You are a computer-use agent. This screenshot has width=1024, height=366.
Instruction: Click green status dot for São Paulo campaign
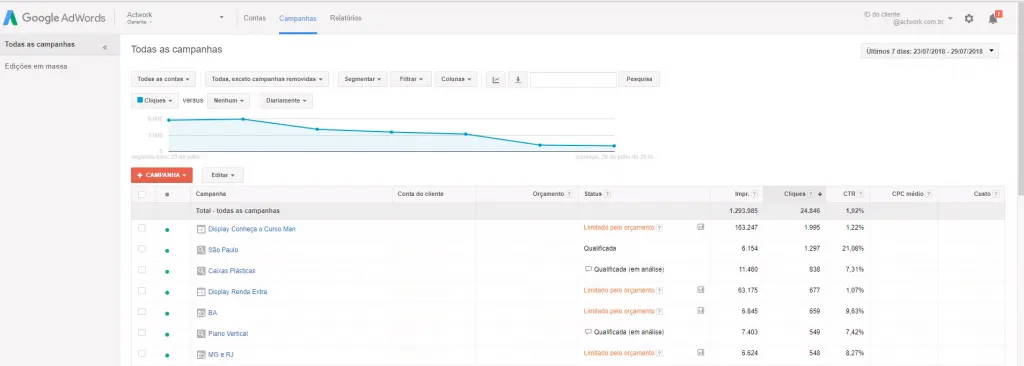point(167,250)
